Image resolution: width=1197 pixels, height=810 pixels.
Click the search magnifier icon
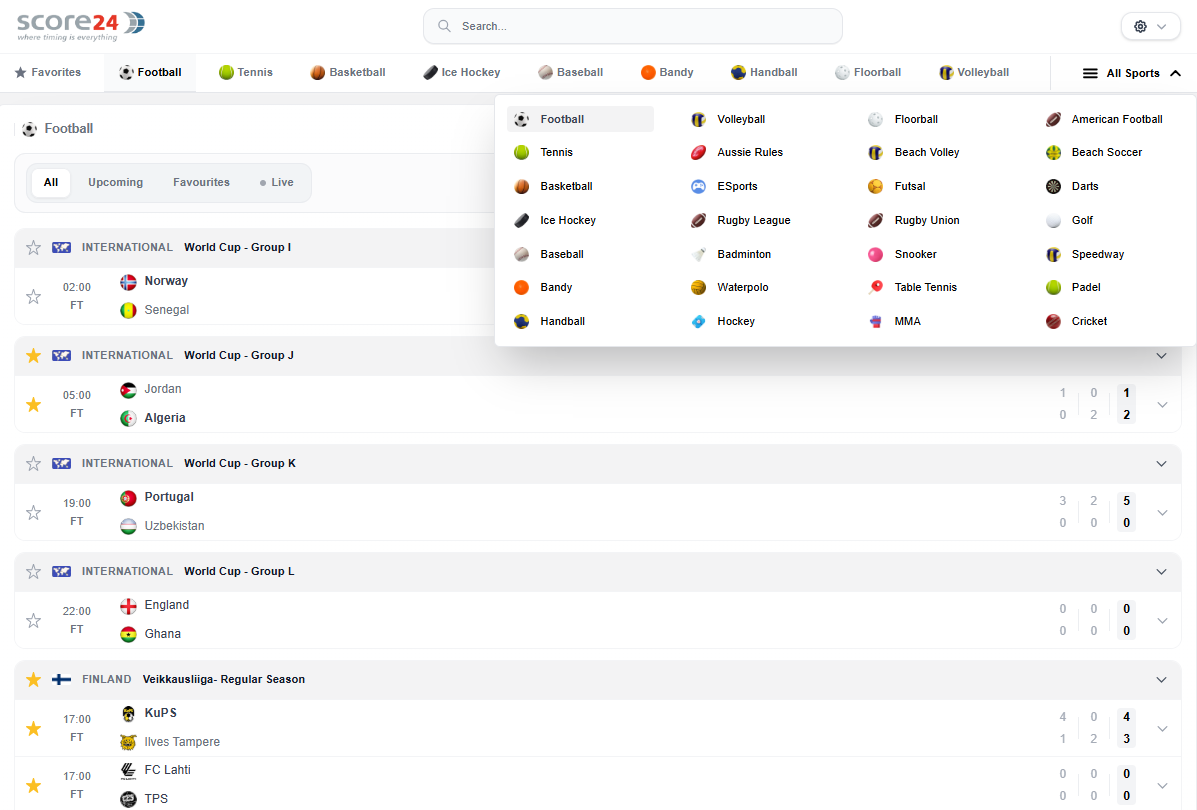pos(444,26)
